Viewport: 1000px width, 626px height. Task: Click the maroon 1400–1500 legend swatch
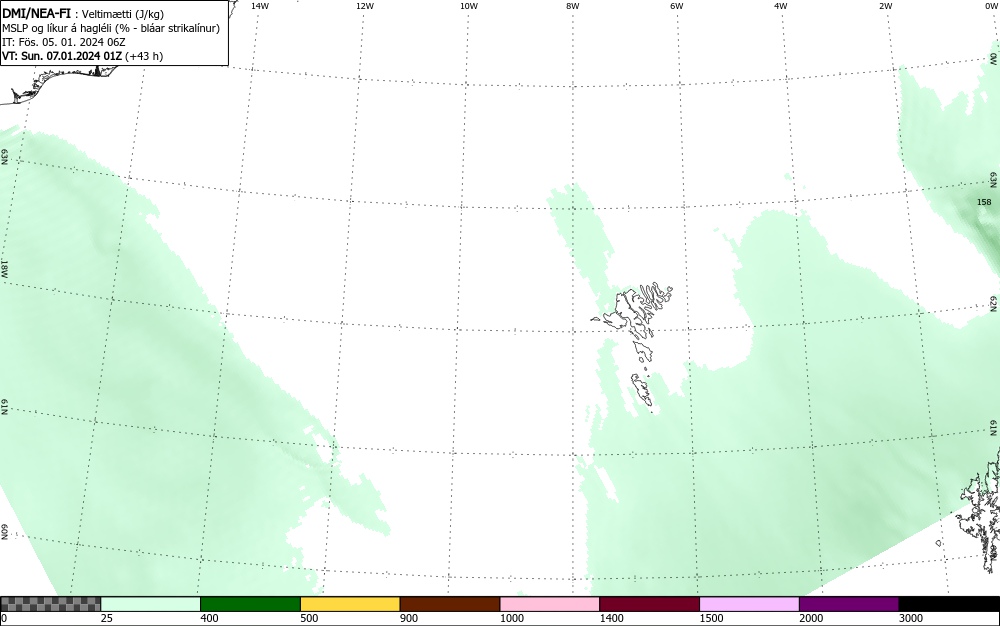coord(649,604)
